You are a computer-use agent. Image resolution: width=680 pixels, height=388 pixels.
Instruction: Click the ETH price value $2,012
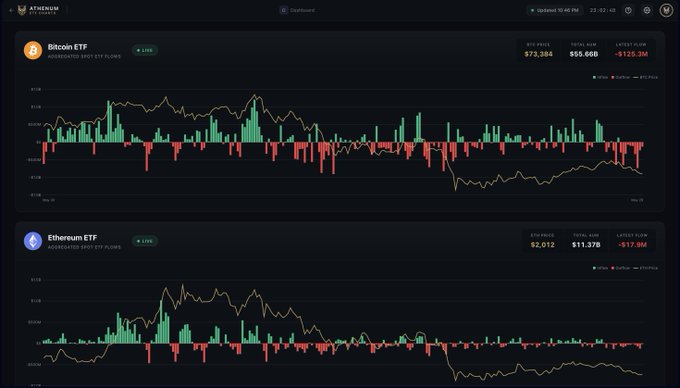coord(543,245)
